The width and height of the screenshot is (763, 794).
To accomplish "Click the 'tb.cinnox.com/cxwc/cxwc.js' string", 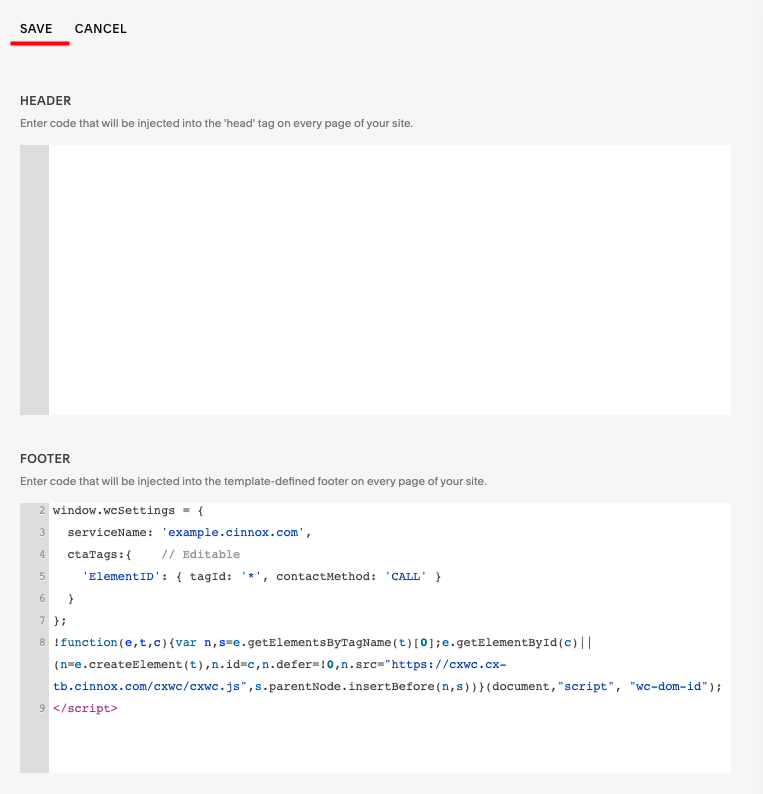I will (150, 687).
